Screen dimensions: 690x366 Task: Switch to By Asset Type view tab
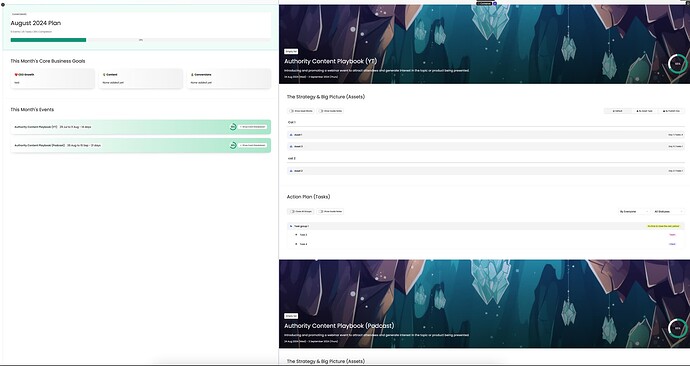pyautogui.click(x=645, y=111)
